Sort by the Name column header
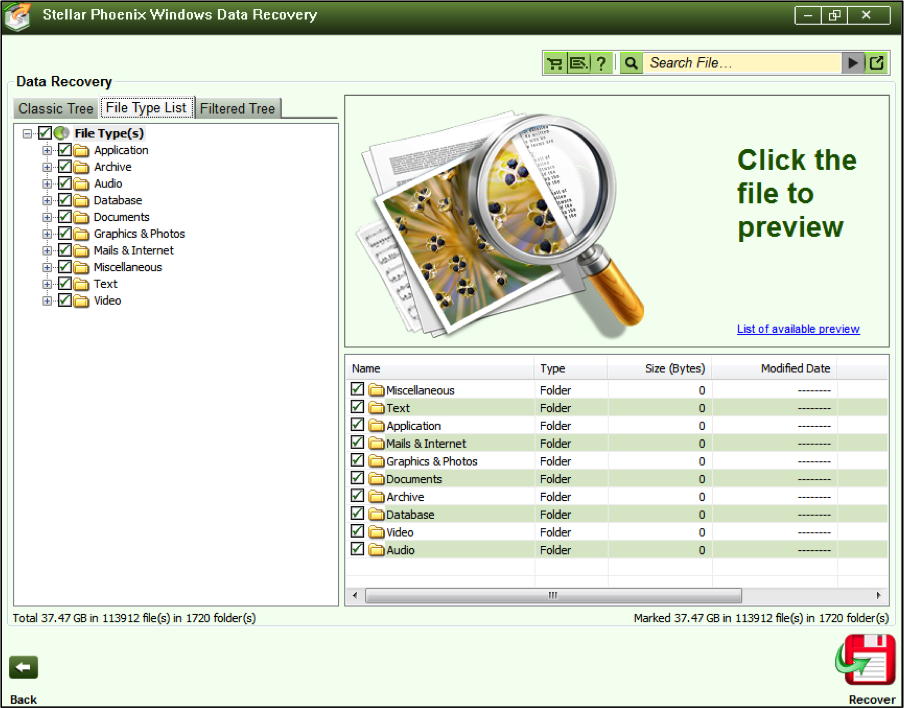Image resolution: width=904 pixels, height=708 pixels. (x=439, y=368)
